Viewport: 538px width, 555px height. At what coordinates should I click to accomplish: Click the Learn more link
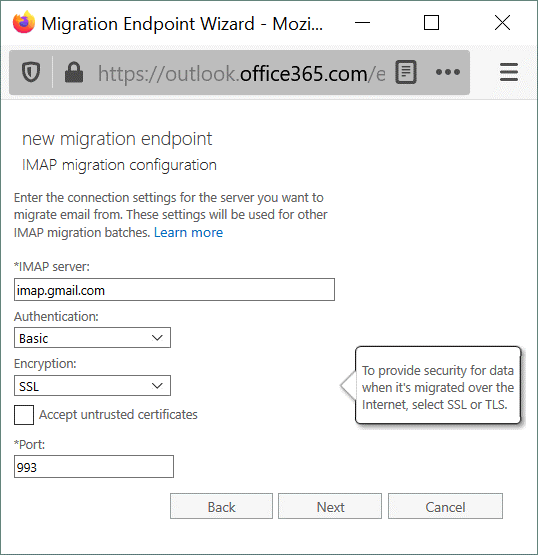(188, 233)
